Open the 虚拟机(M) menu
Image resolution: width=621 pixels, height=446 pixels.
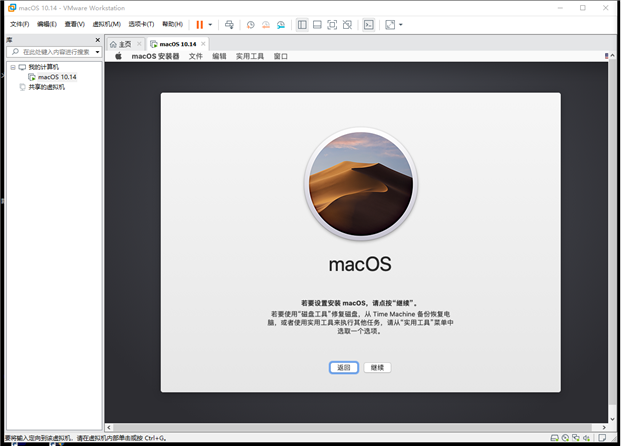click(x=106, y=24)
